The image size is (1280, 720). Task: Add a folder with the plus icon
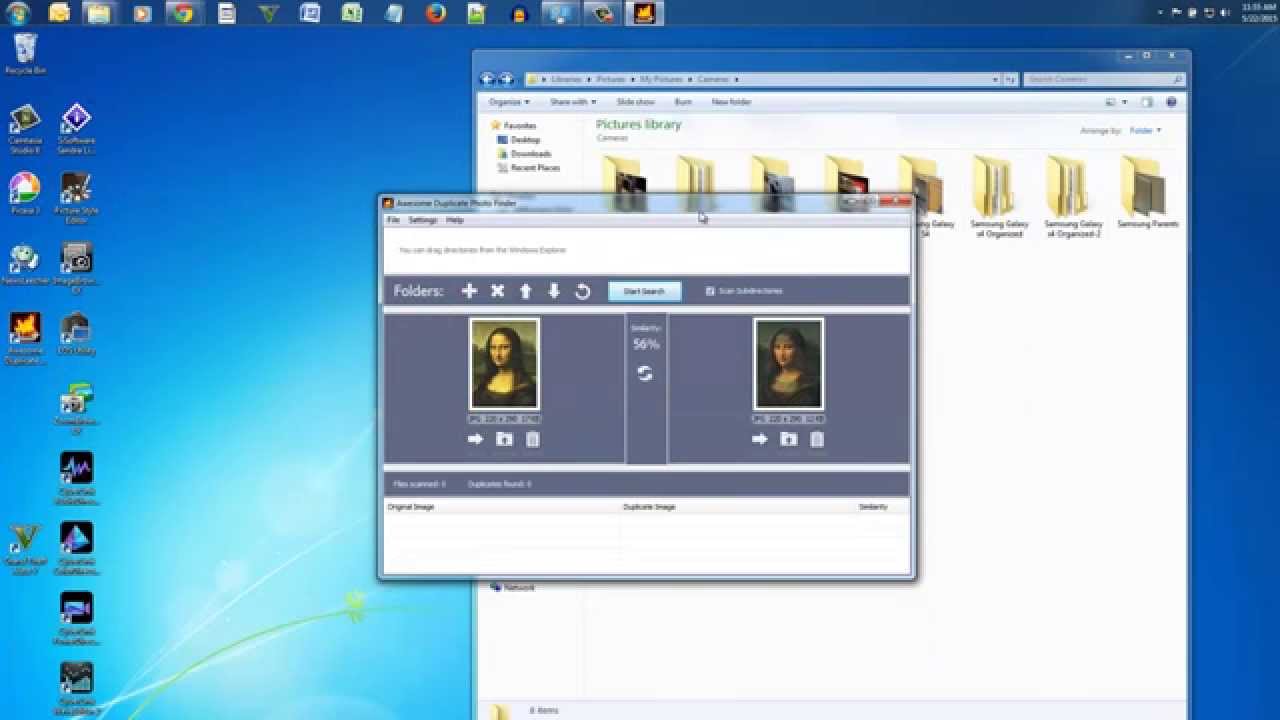[x=469, y=291]
